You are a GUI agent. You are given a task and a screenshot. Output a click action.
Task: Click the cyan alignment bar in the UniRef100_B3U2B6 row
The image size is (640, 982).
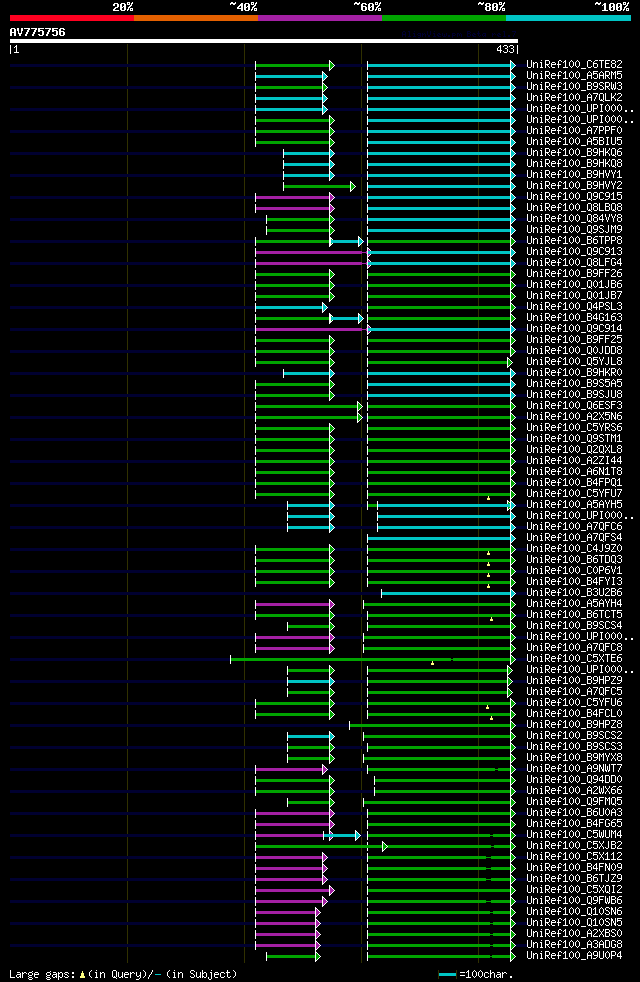(x=447, y=593)
